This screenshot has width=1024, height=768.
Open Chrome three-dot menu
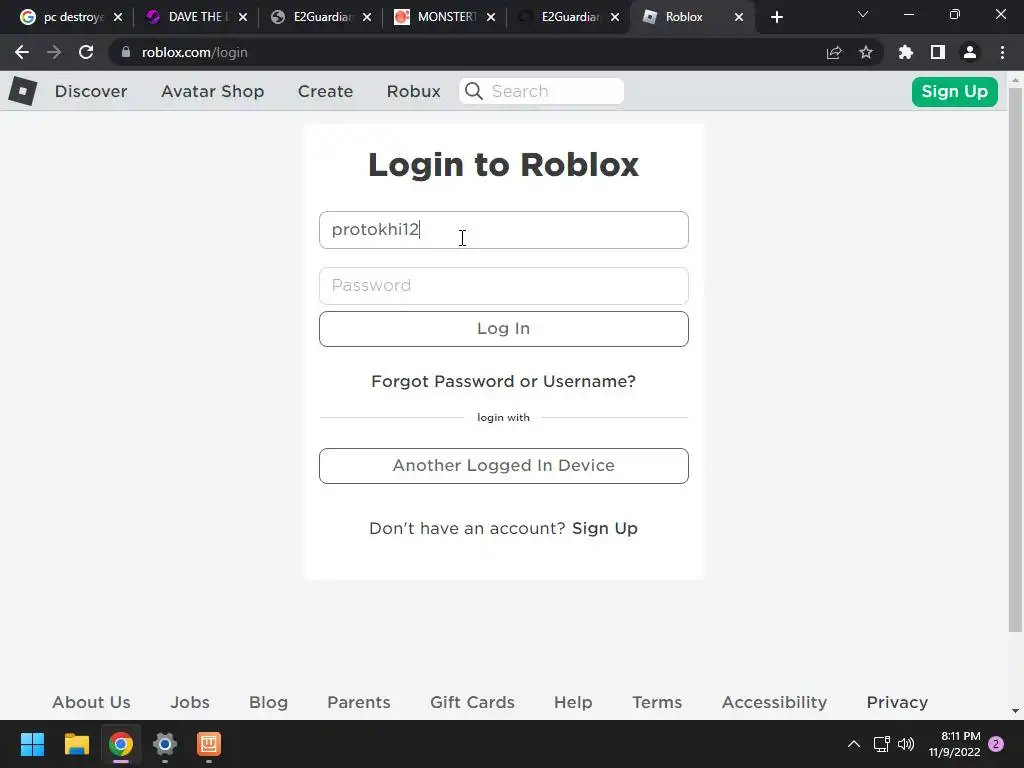tap(1002, 52)
